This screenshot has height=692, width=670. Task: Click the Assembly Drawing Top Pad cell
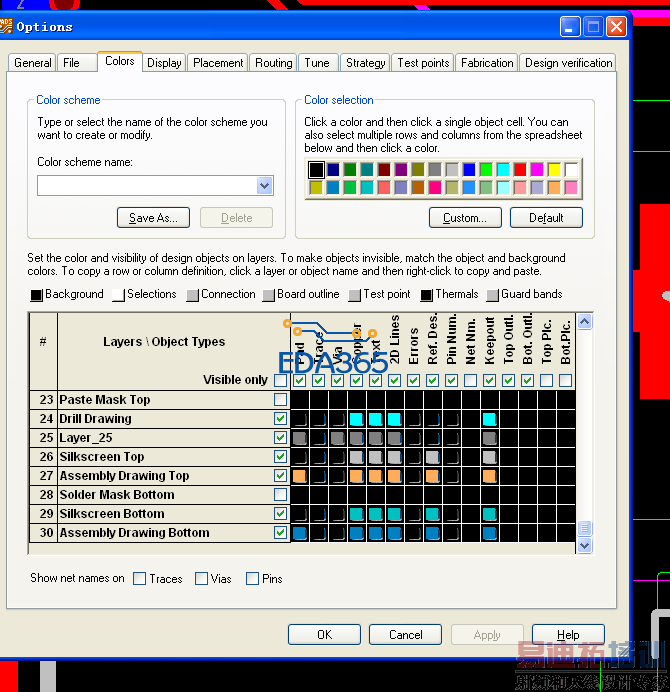click(x=300, y=476)
